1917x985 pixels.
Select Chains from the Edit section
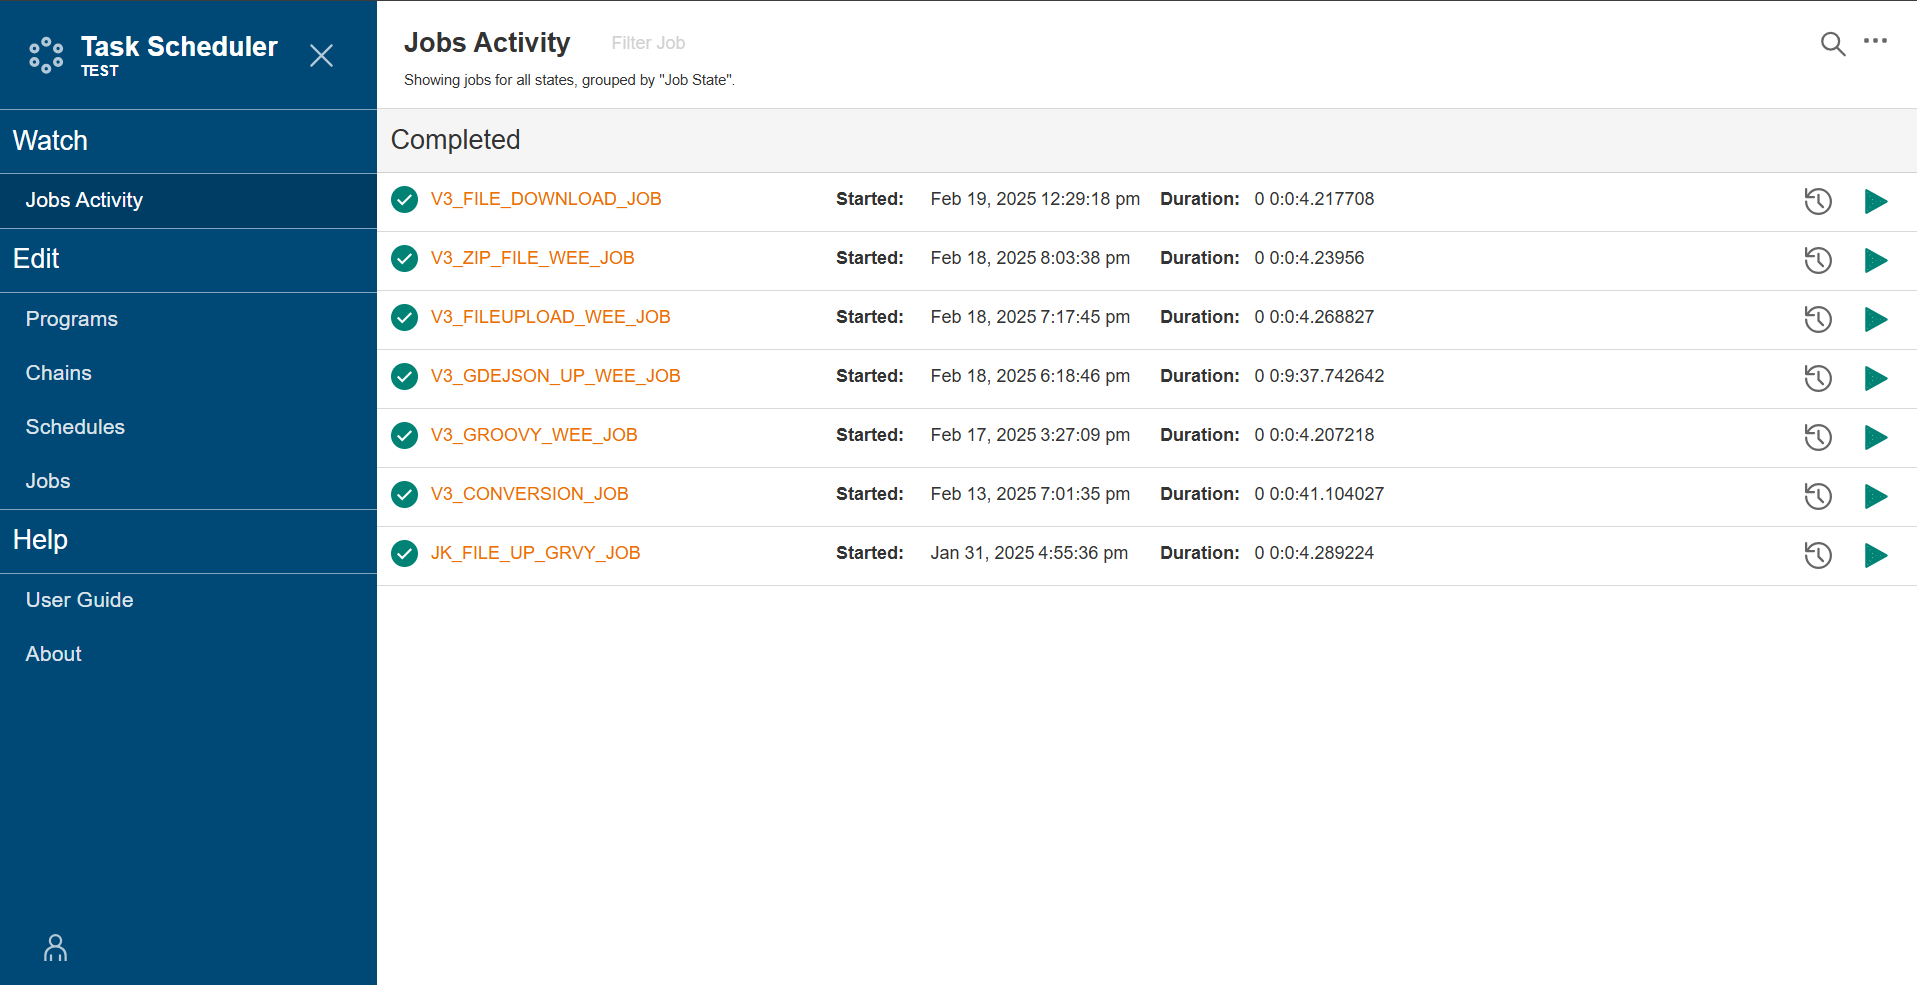click(x=59, y=373)
